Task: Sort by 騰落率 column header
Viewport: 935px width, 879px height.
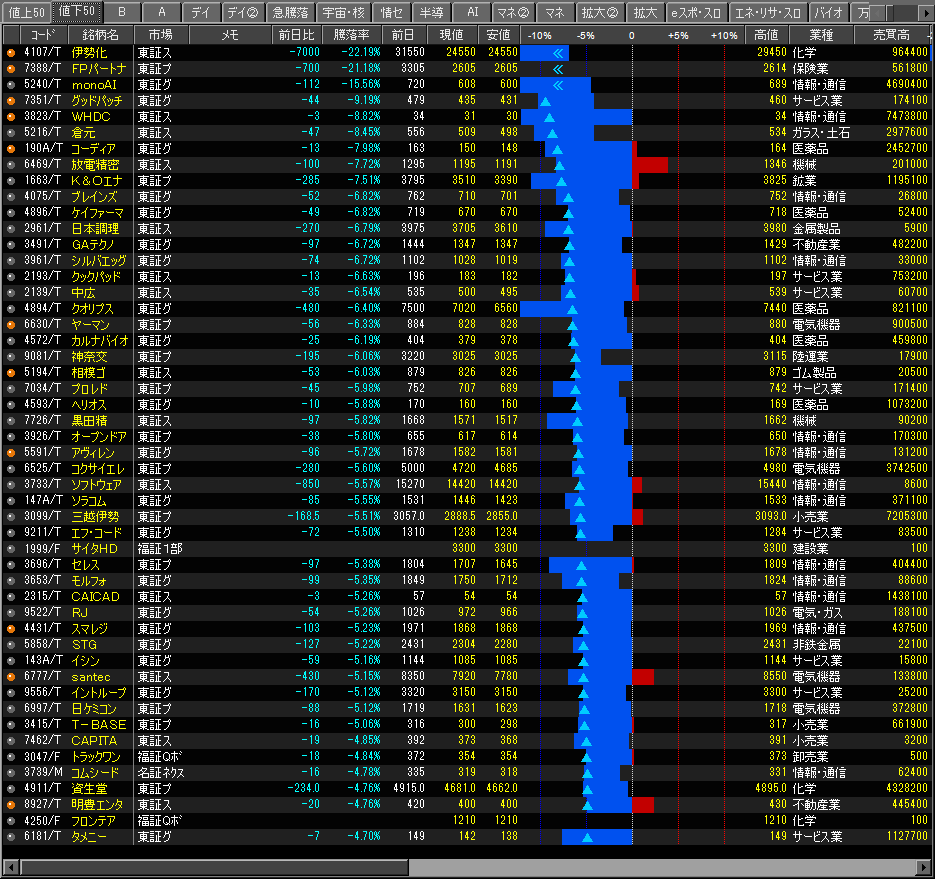Action: pos(359,35)
